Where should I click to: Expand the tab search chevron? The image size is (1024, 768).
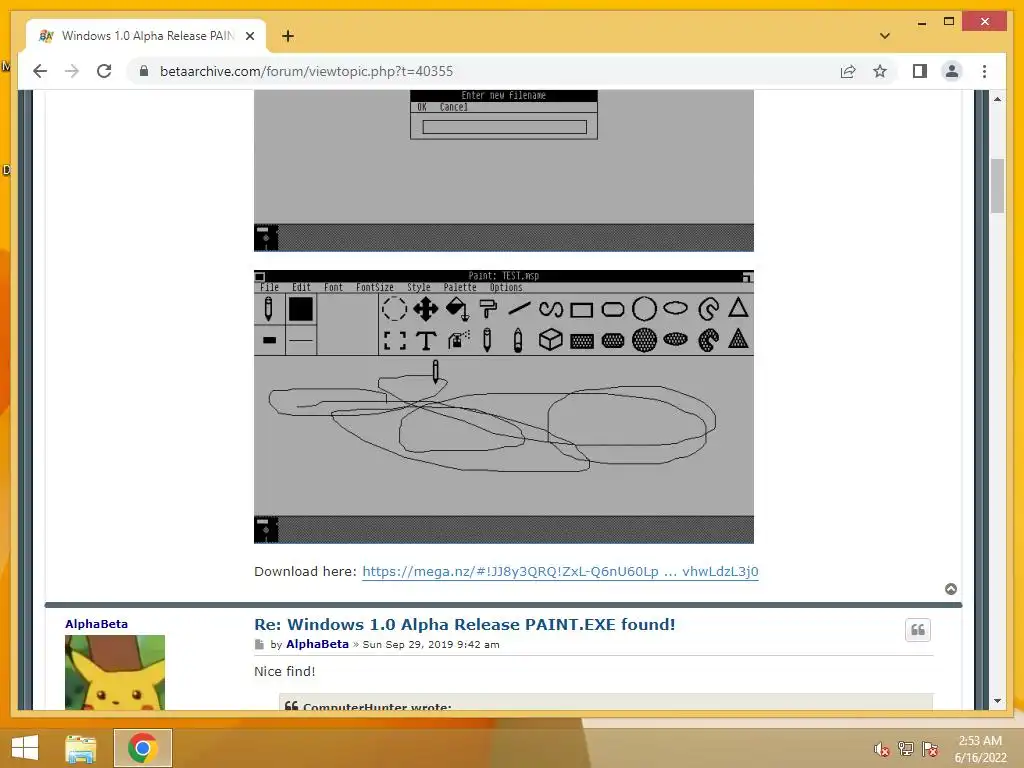click(x=885, y=36)
